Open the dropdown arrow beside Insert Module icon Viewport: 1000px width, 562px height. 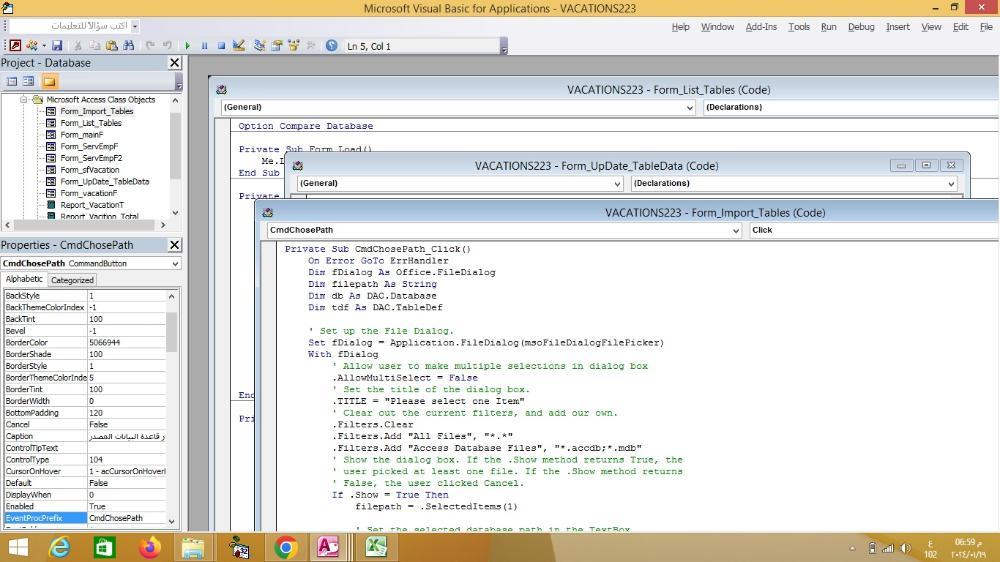click(x=44, y=46)
